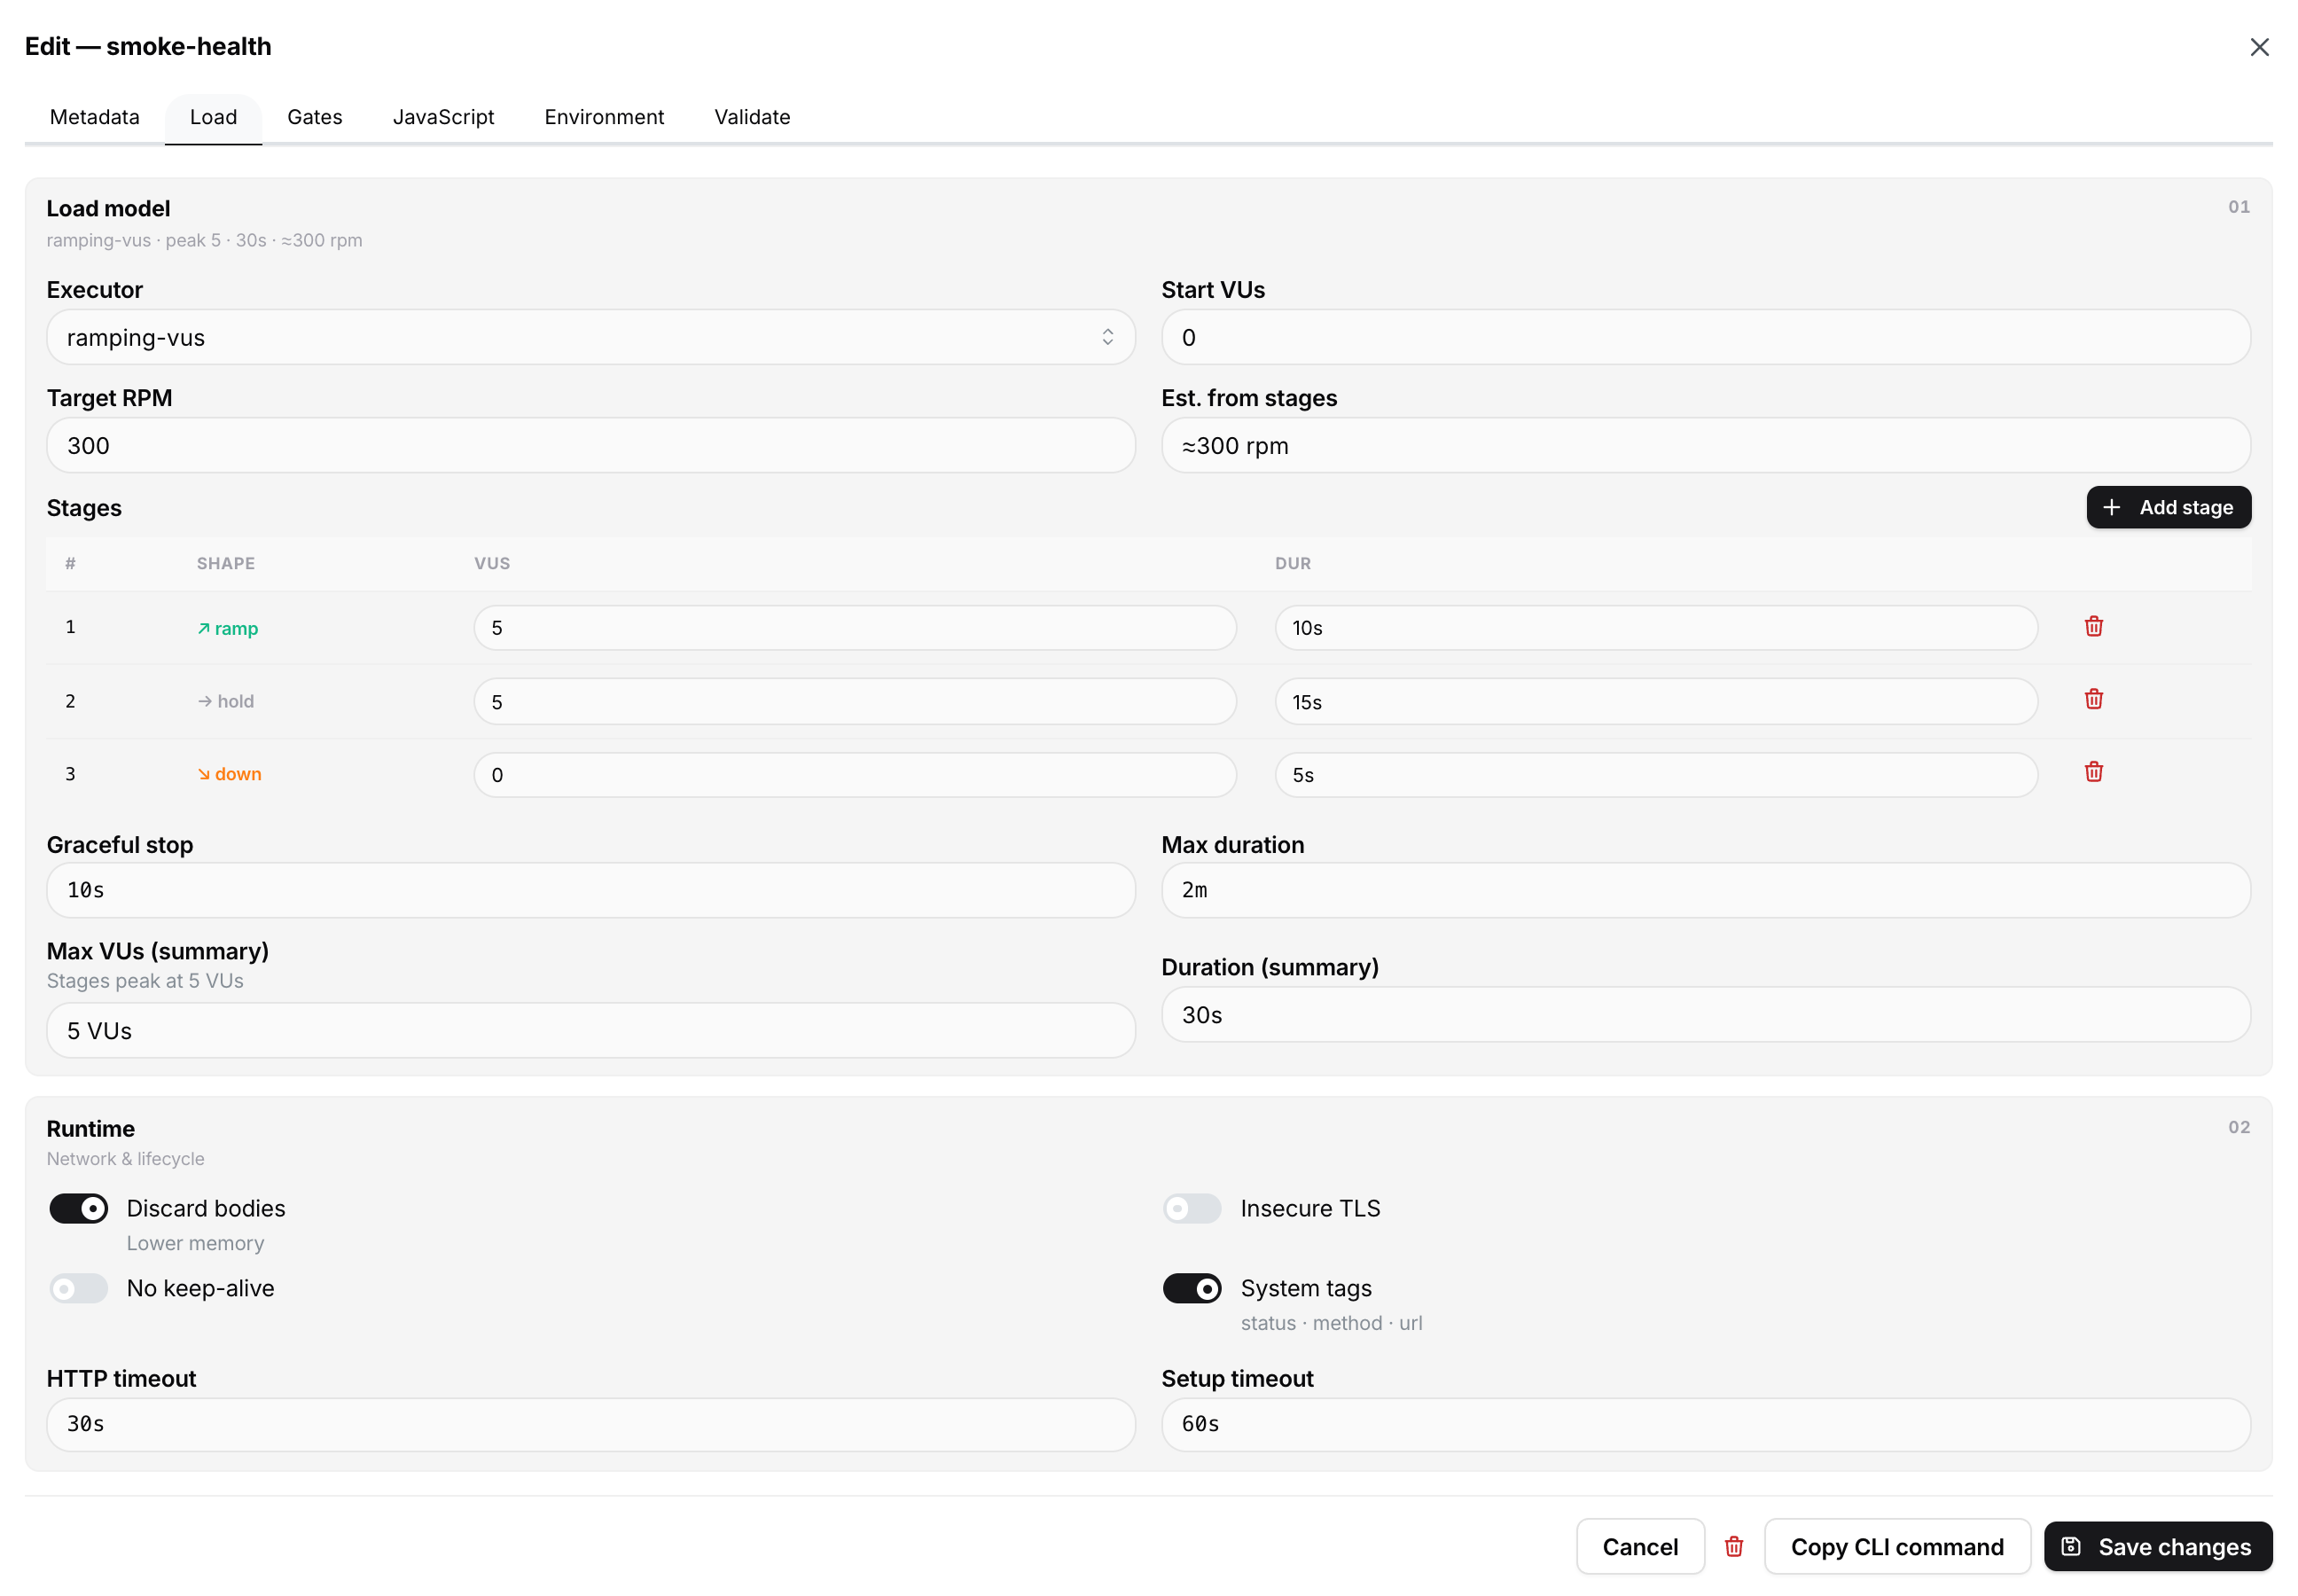Click the Add stage button

tap(2168, 507)
